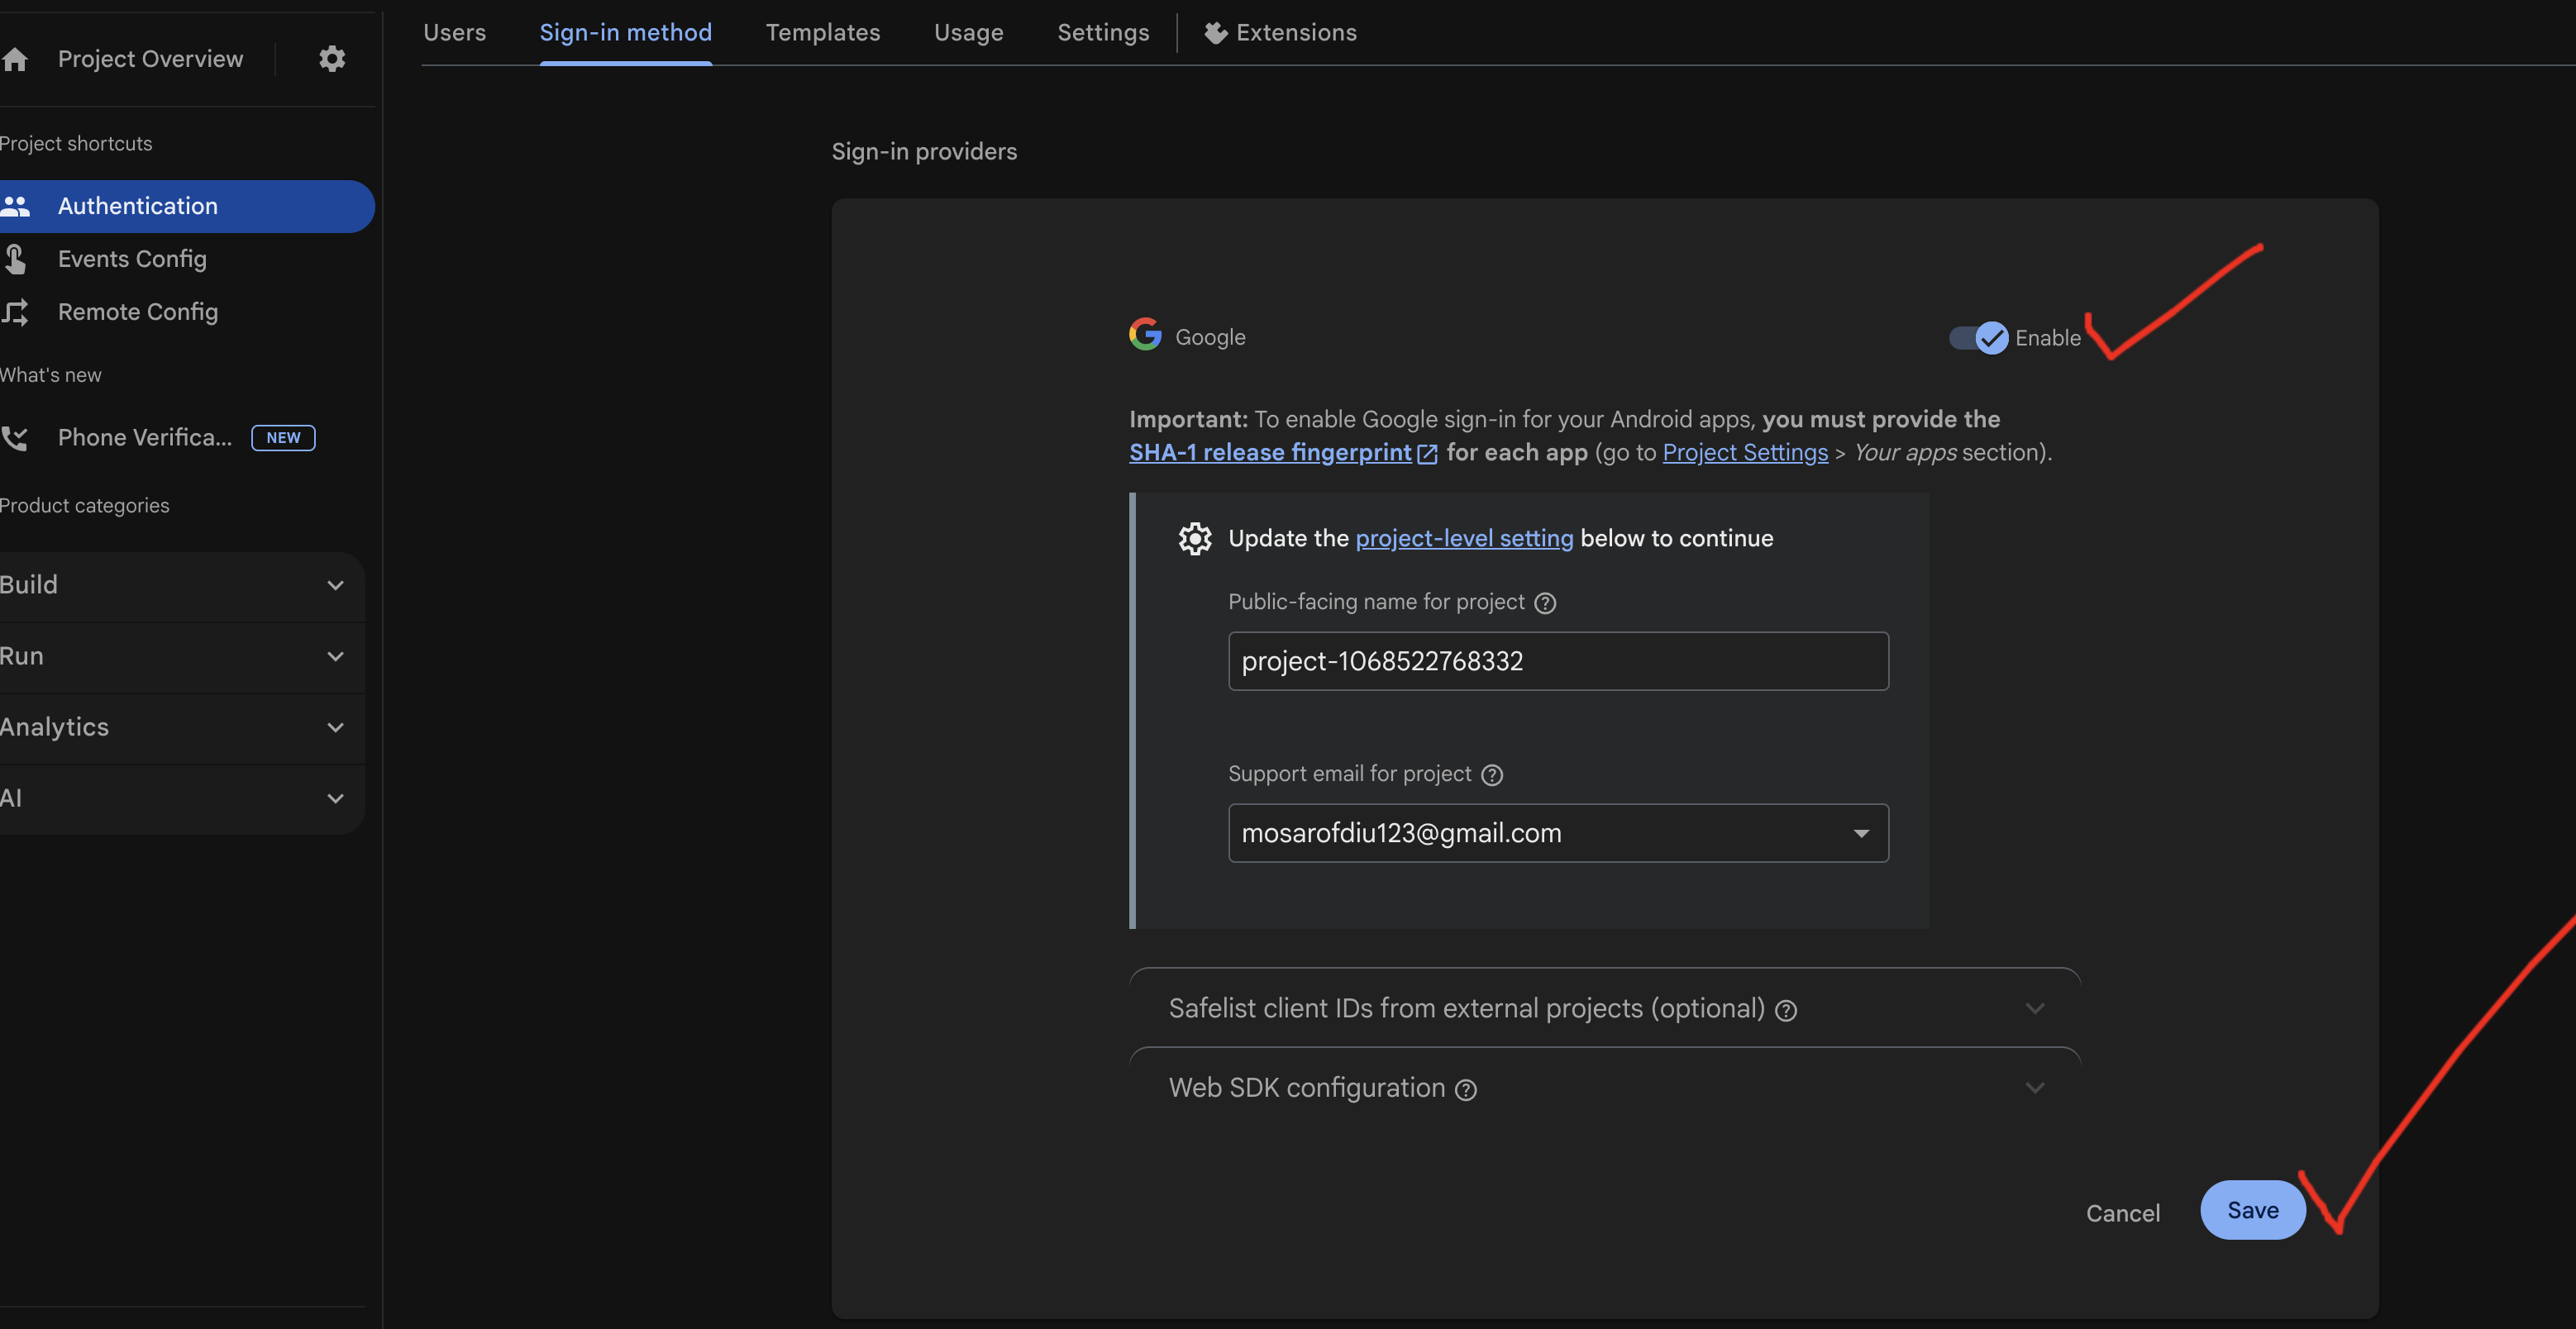Open the Support email dropdown
Viewport: 2576px width, 1329px height.
point(1558,833)
